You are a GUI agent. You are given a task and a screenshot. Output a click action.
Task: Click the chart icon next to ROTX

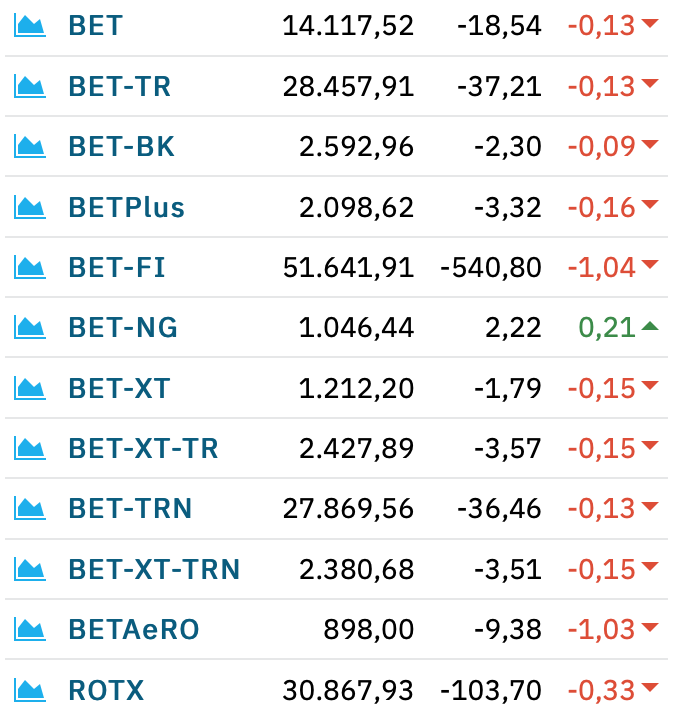pos(30,690)
